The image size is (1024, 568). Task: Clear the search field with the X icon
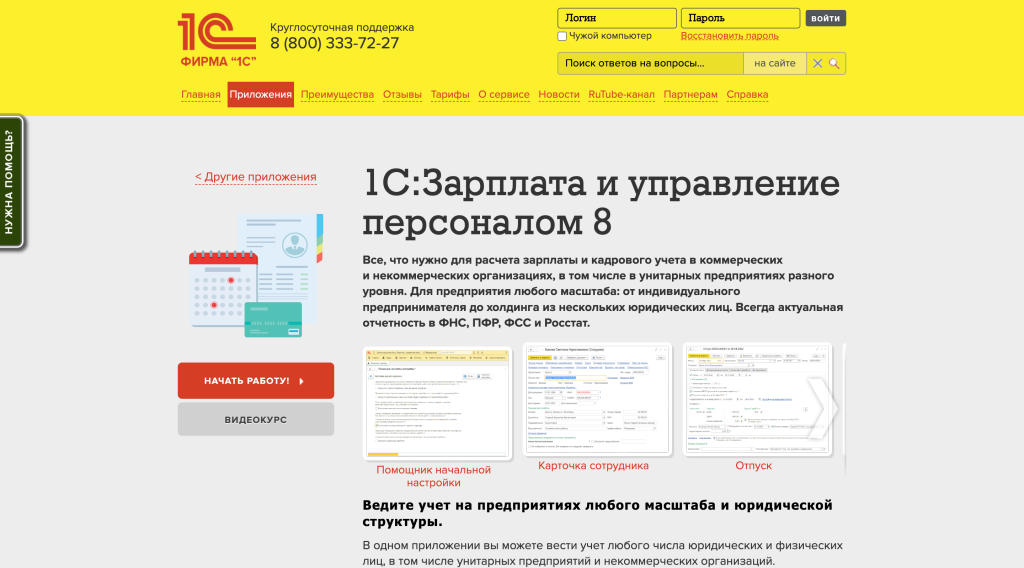817,63
